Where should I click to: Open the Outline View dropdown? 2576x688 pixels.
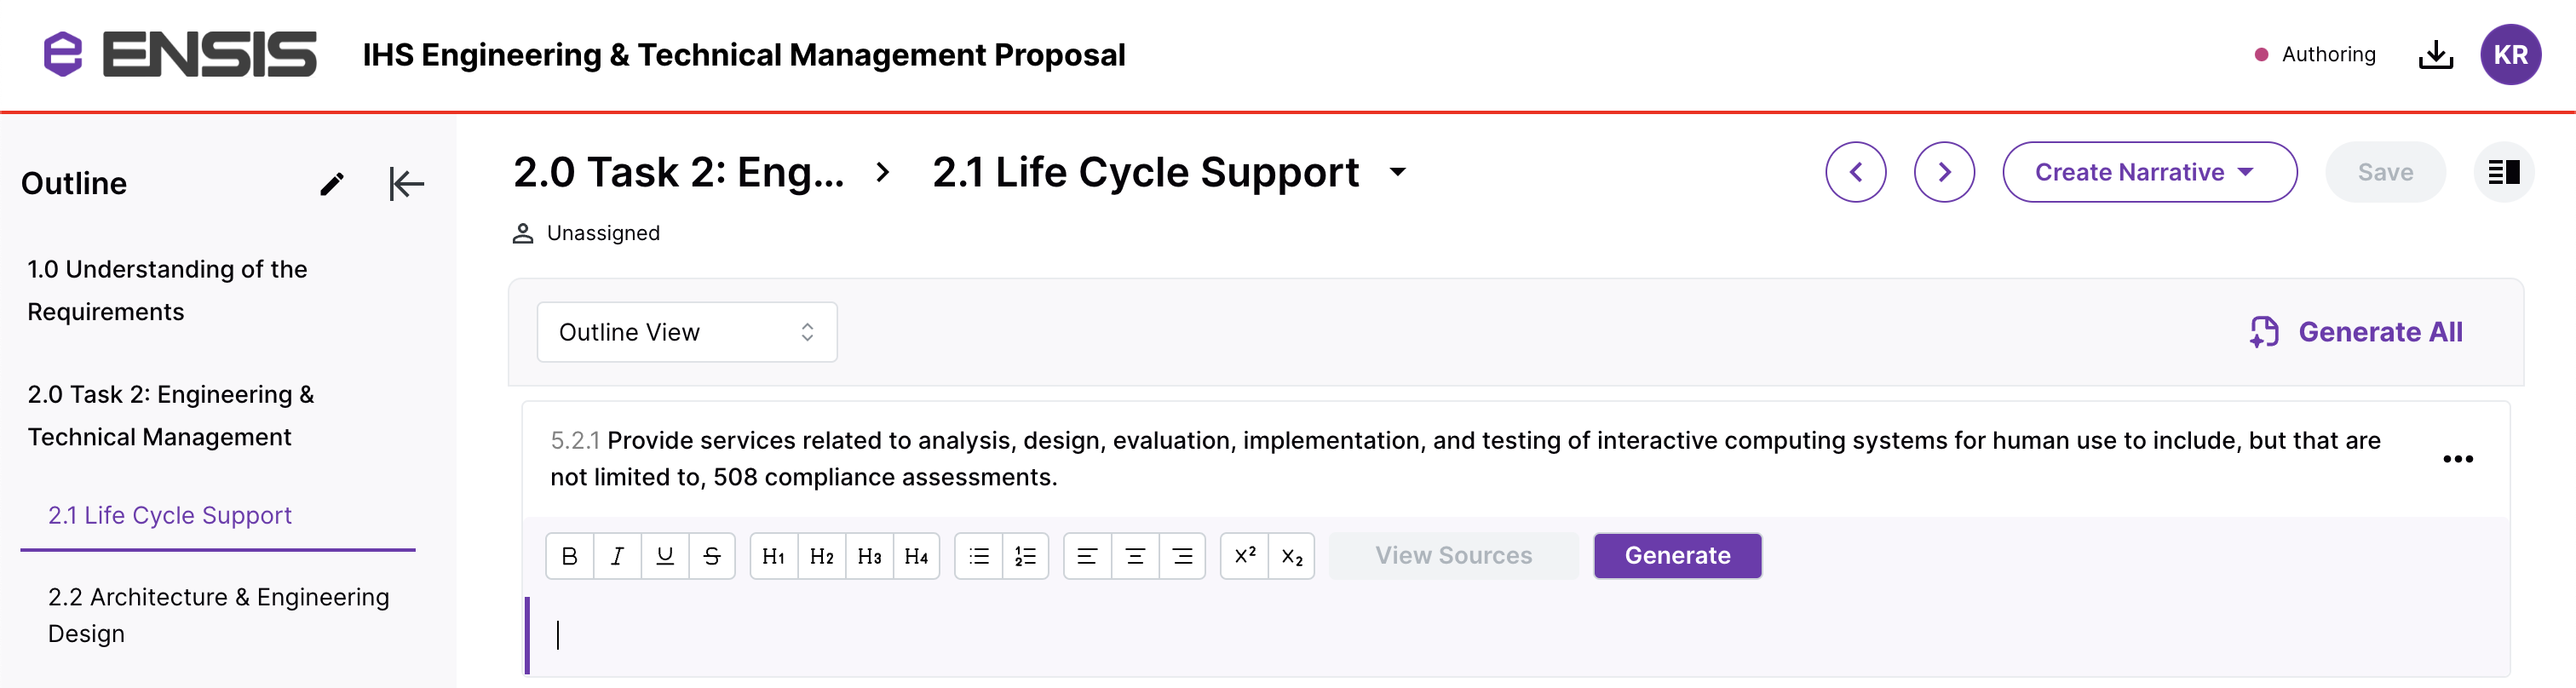point(686,332)
